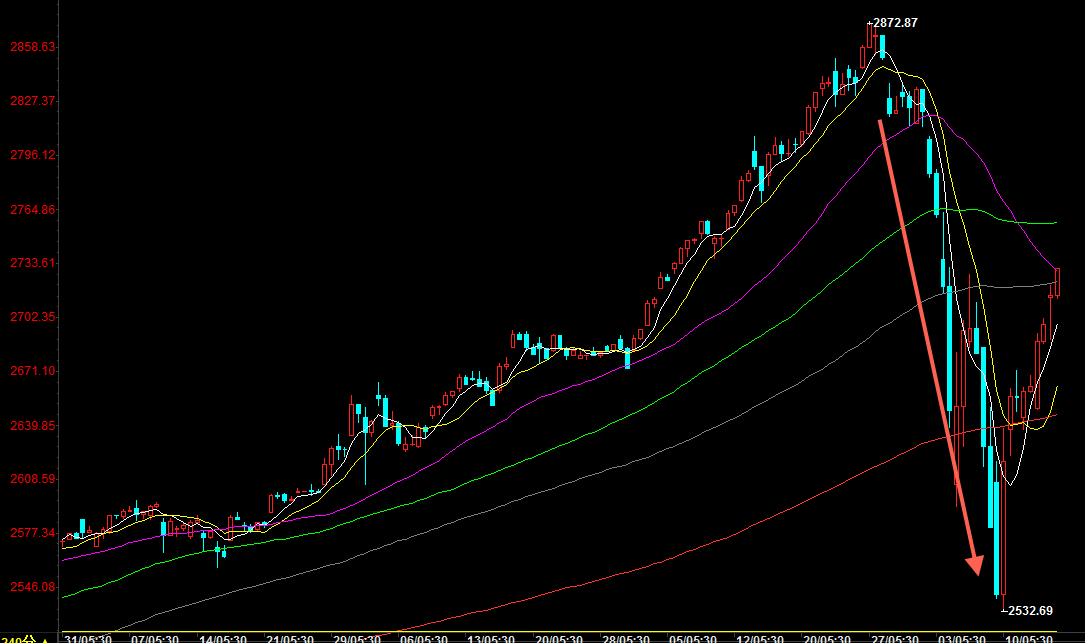This screenshot has height=643, width=1085.
Task: Click the tall cyan candle at the chart low
Action: coord(997,538)
